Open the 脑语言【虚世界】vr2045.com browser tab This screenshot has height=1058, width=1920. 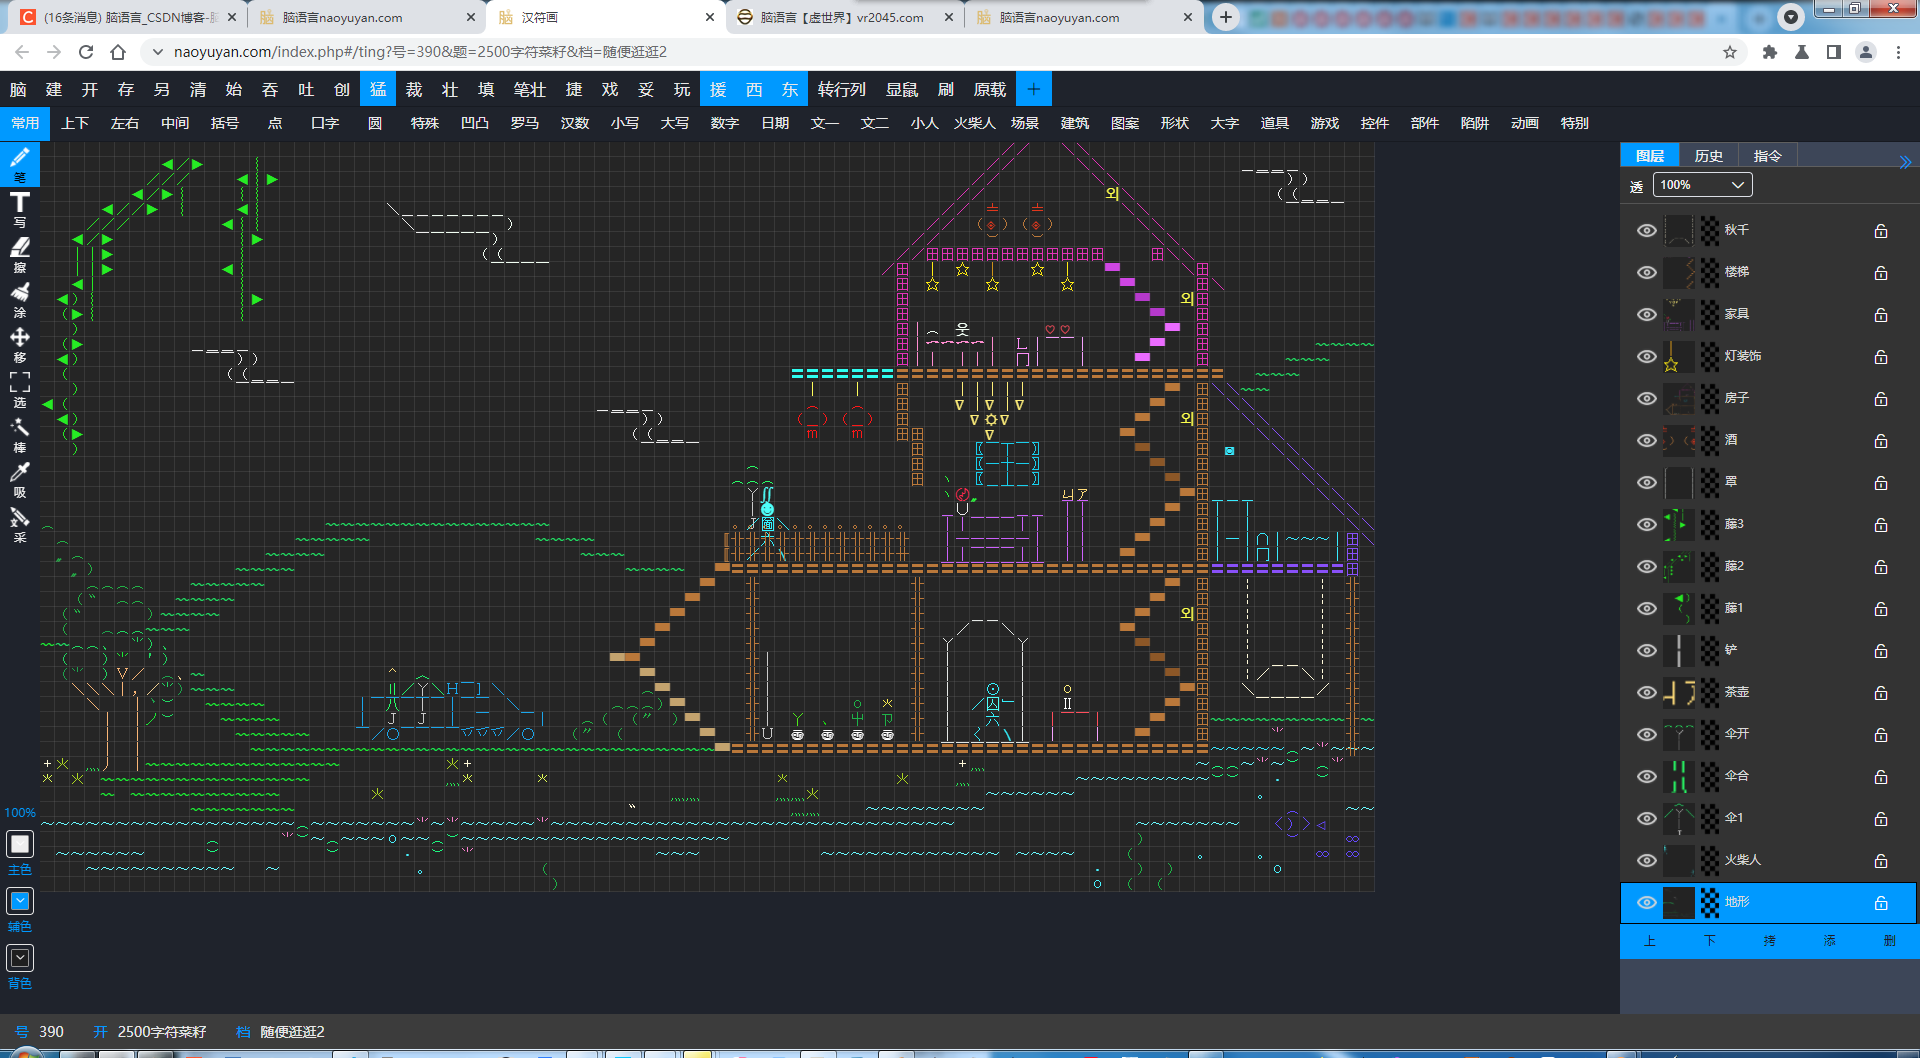tap(843, 17)
